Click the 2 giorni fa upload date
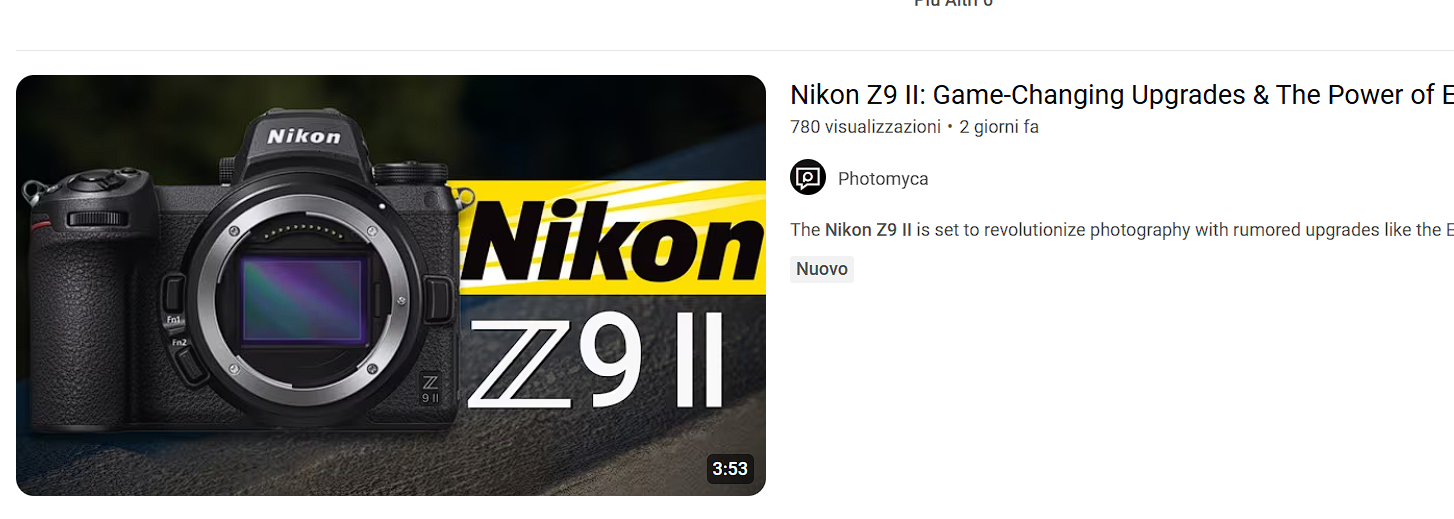 999,127
